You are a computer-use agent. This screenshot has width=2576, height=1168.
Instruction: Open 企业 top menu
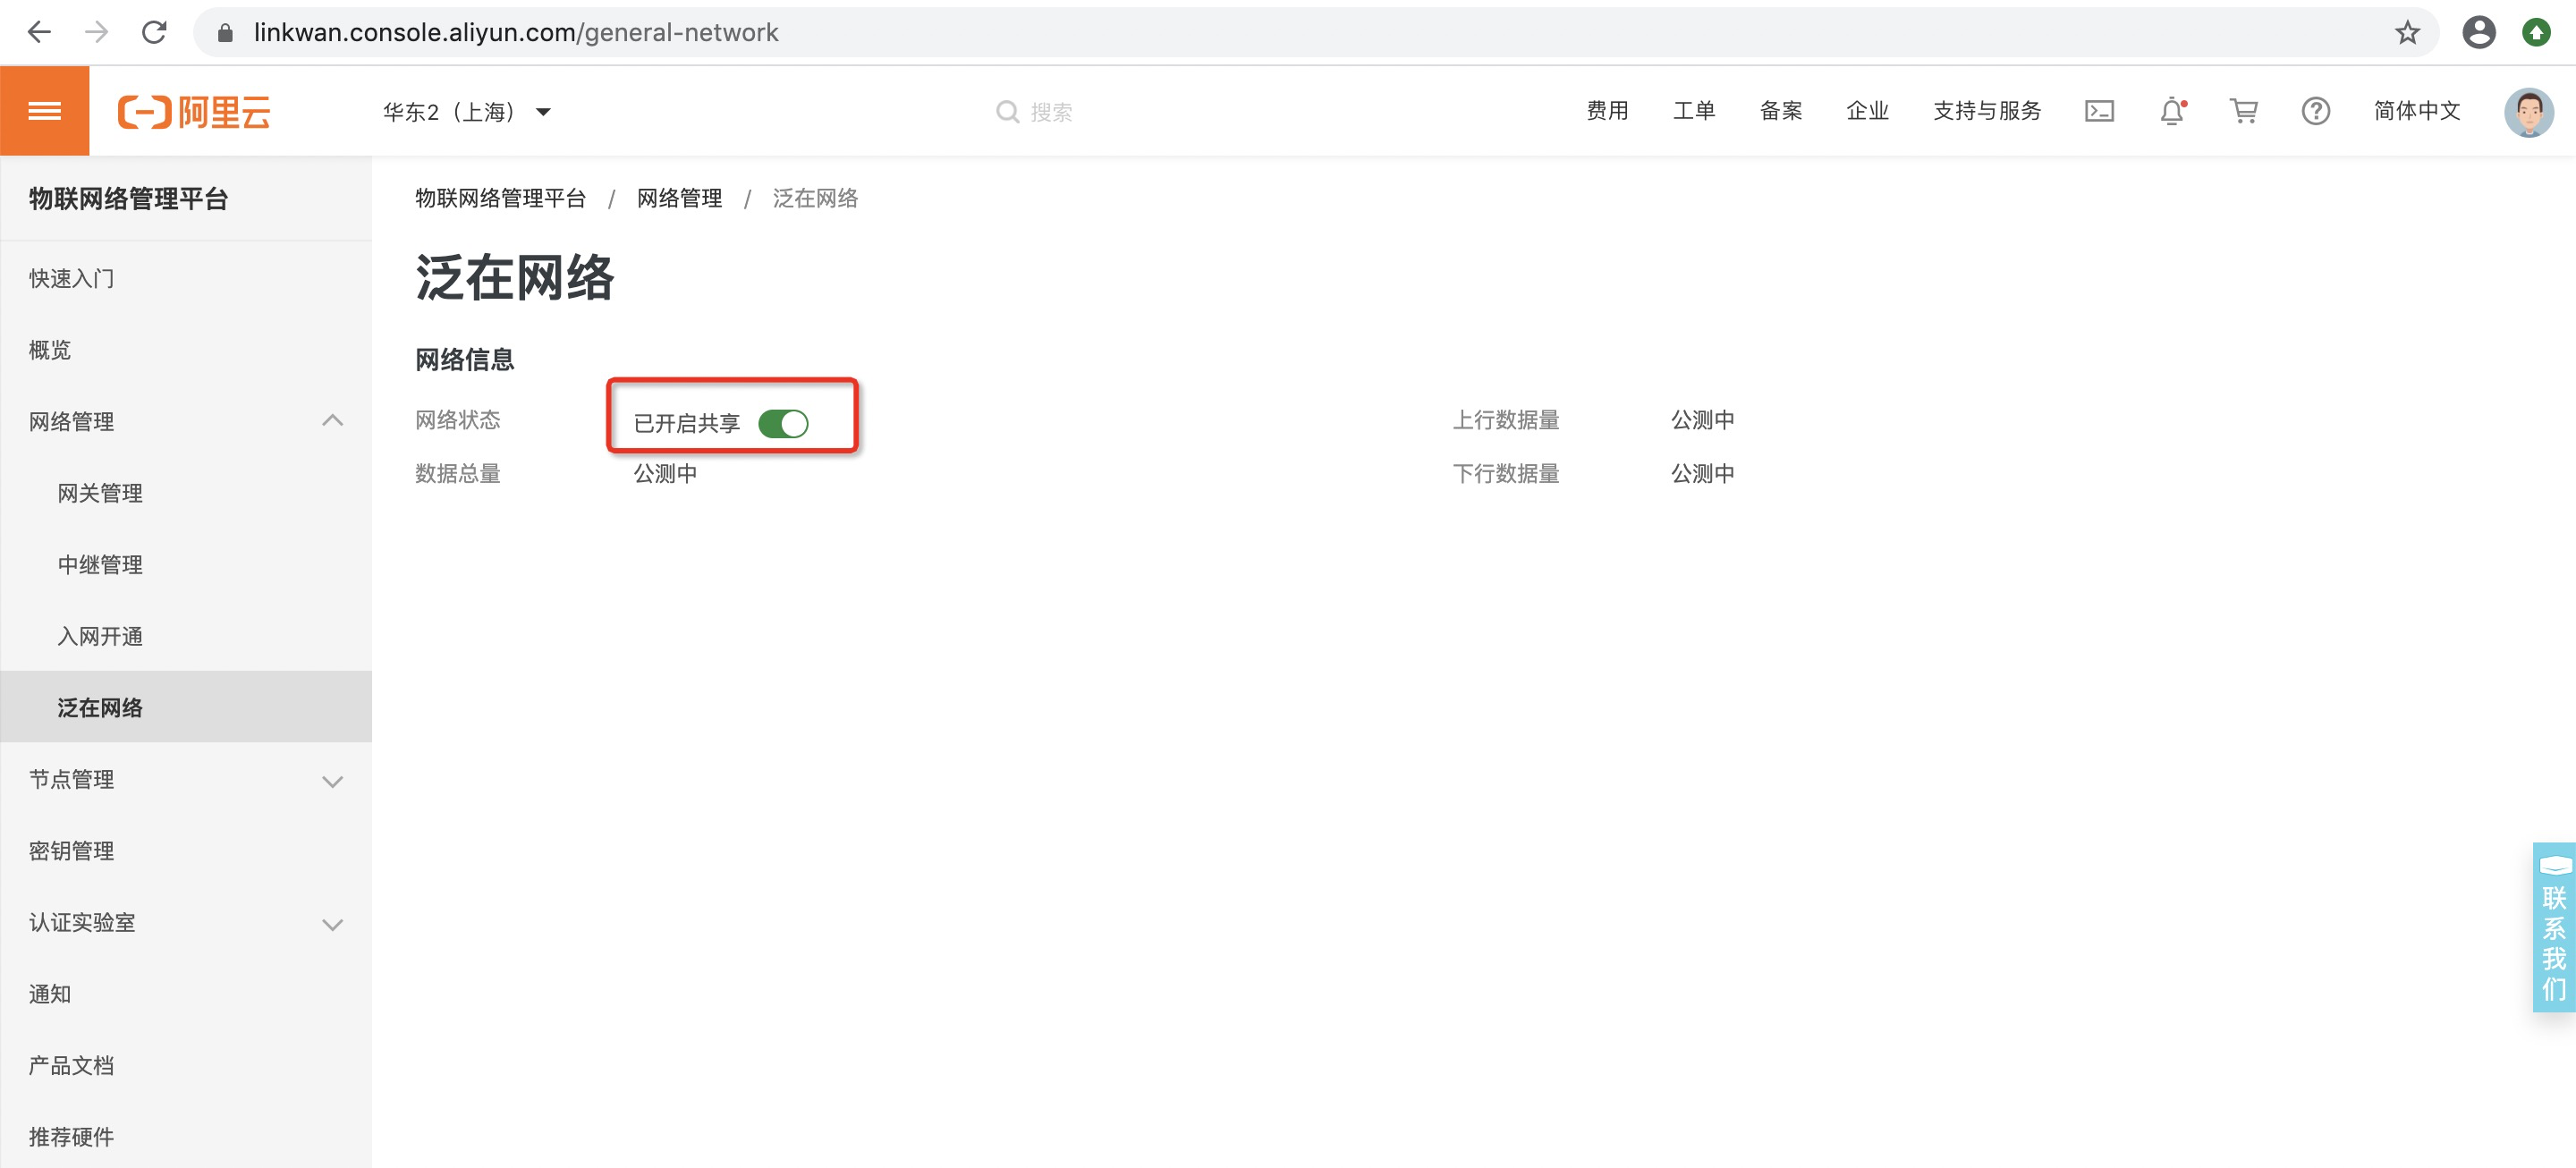(x=1867, y=111)
